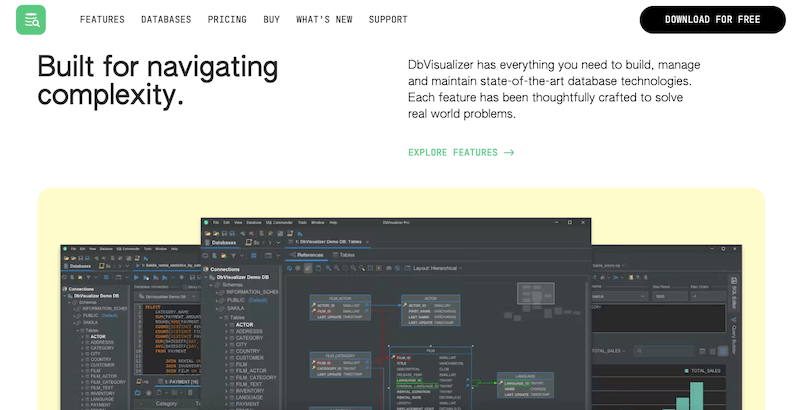Switch to the References subtab
The image size is (800, 410).
tap(307, 255)
